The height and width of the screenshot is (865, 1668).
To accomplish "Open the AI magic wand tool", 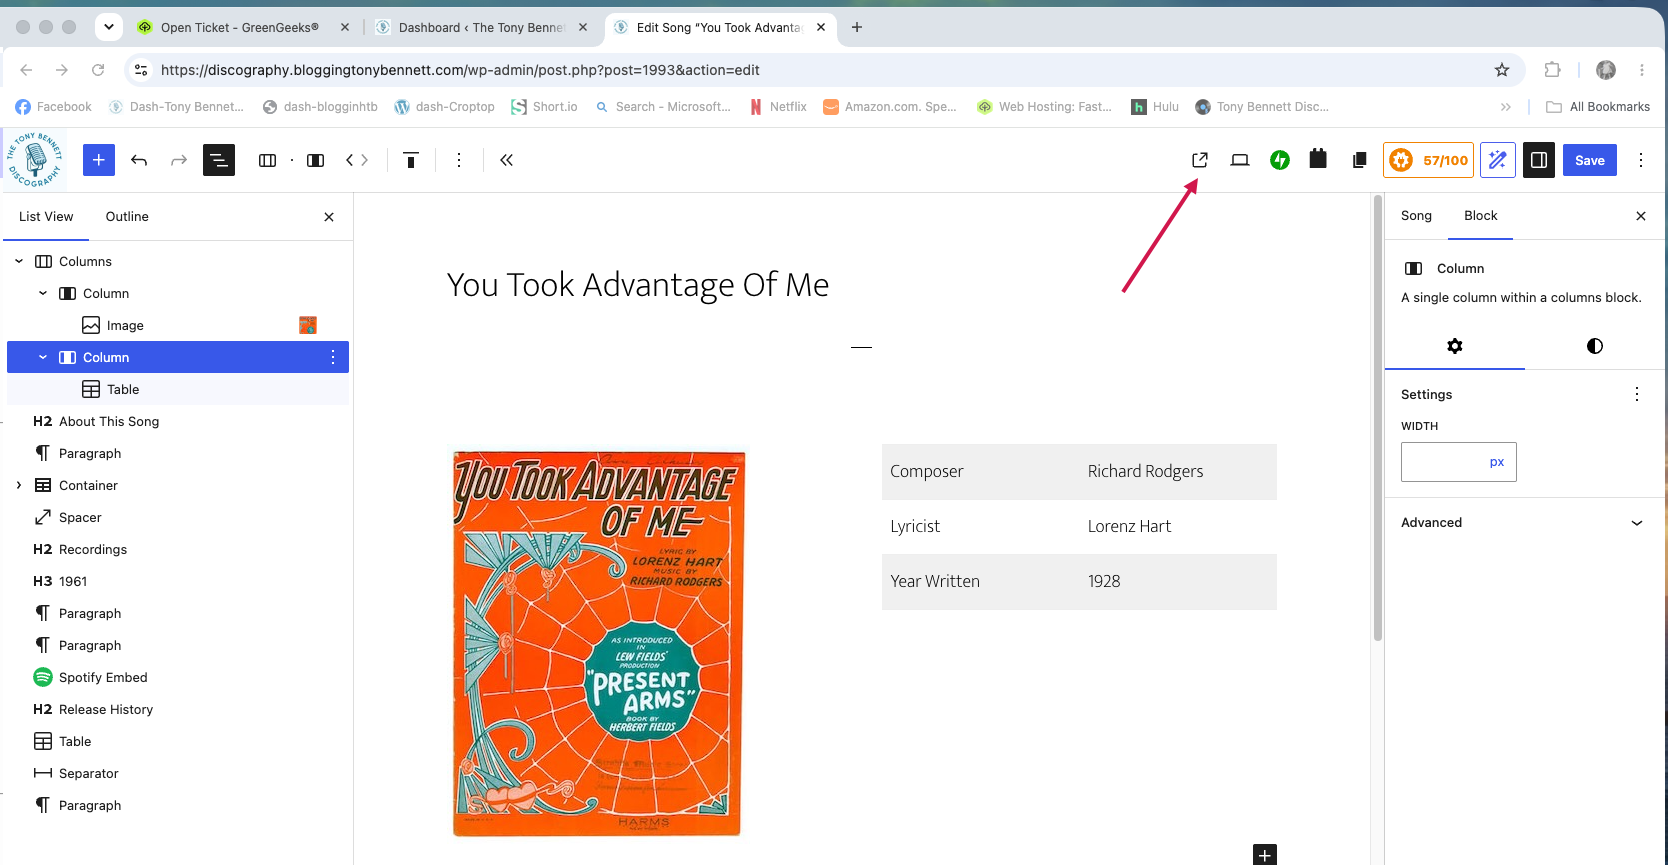I will tap(1498, 160).
